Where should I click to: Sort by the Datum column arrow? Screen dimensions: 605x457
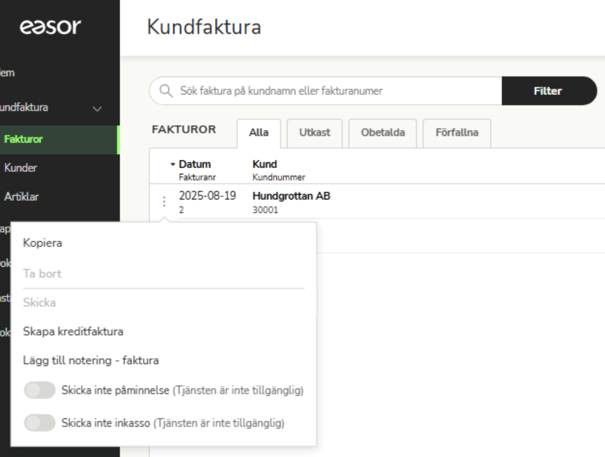pos(172,164)
